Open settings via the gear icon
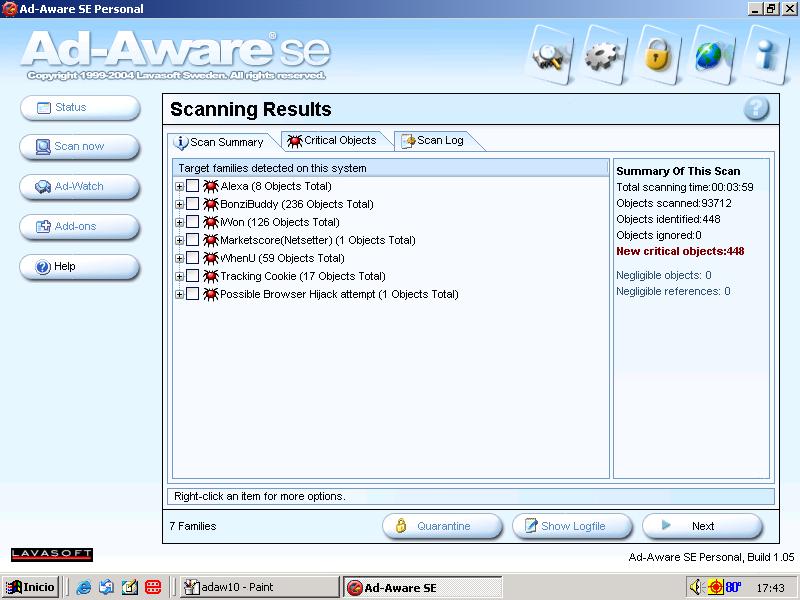Viewport: 800px width, 600px height. tap(603, 55)
